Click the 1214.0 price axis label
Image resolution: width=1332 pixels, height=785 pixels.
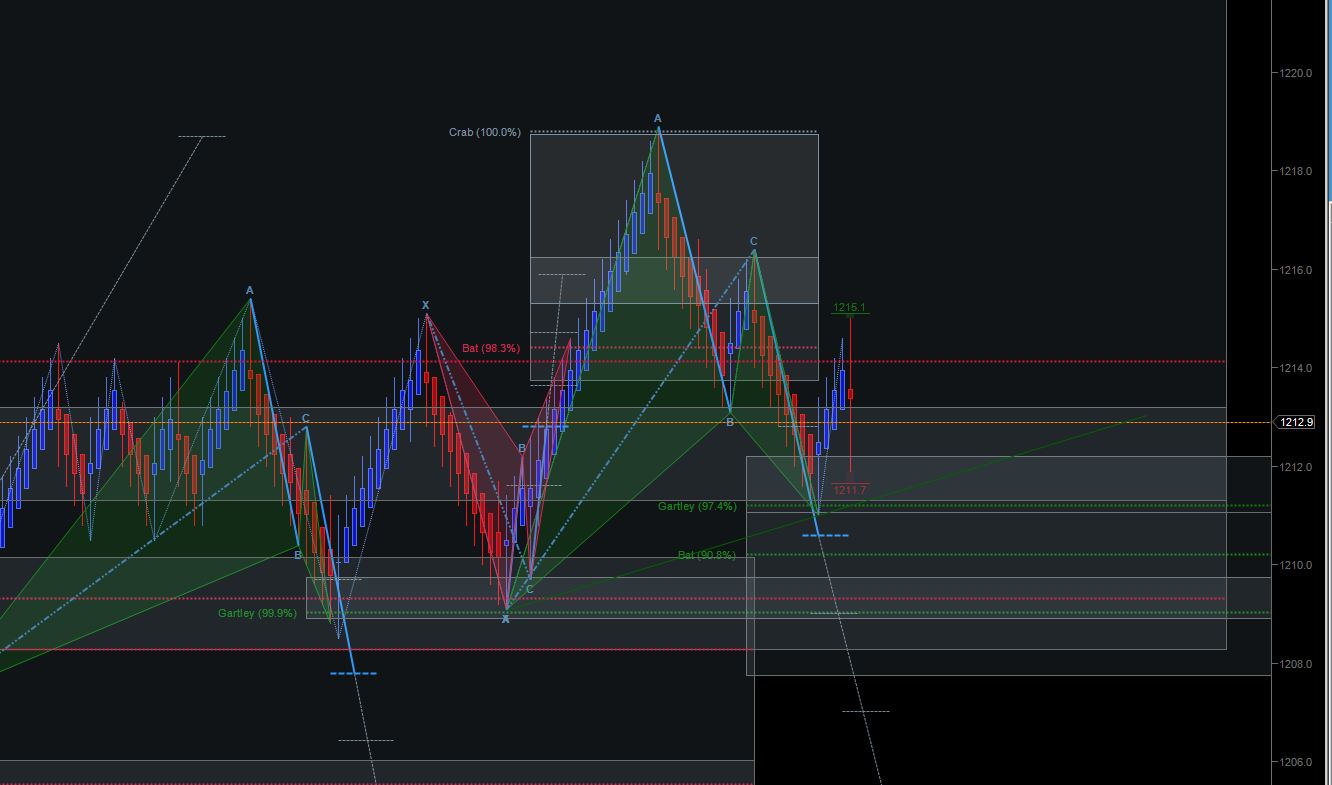click(x=1297, y=368)
